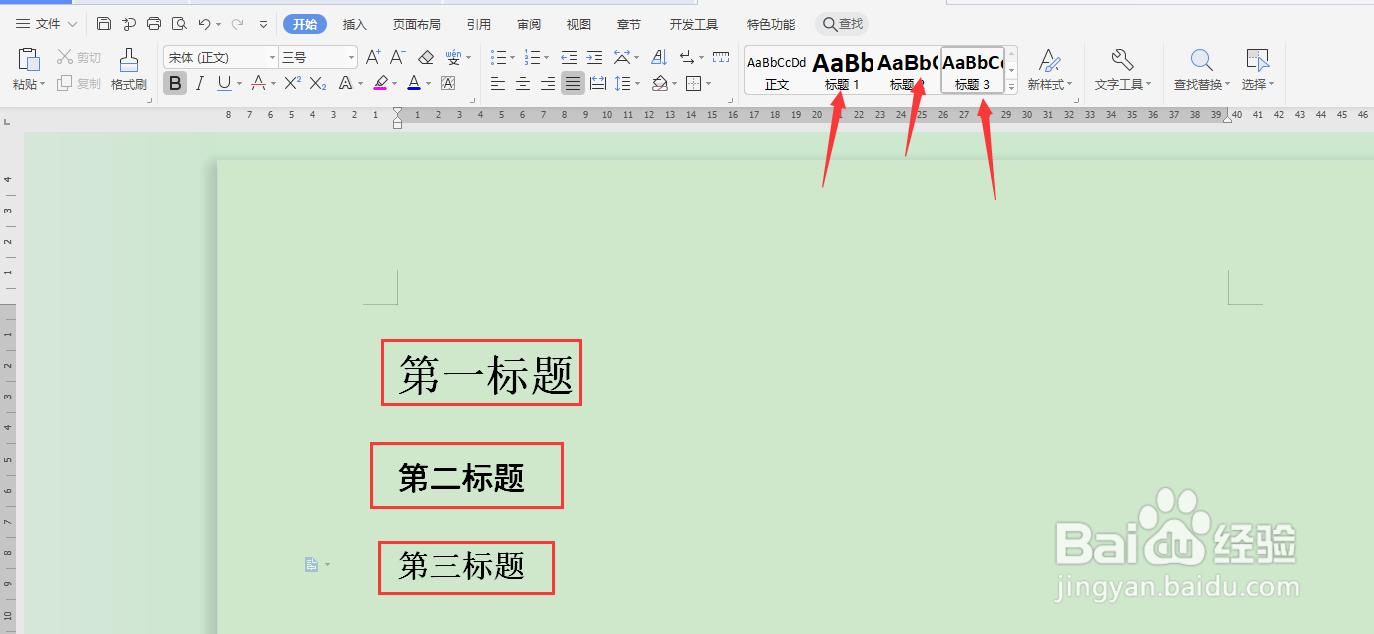Switch to the 视图 tab
This screenshot has width=1374, height=634.
pyautogui.click(x=578, y=24)
